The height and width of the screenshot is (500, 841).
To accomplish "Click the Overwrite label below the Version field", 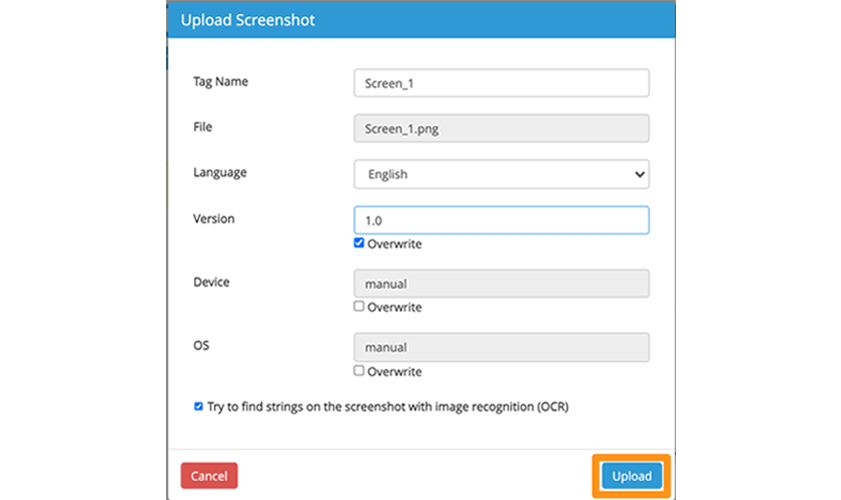I will (x=394, y=244).
